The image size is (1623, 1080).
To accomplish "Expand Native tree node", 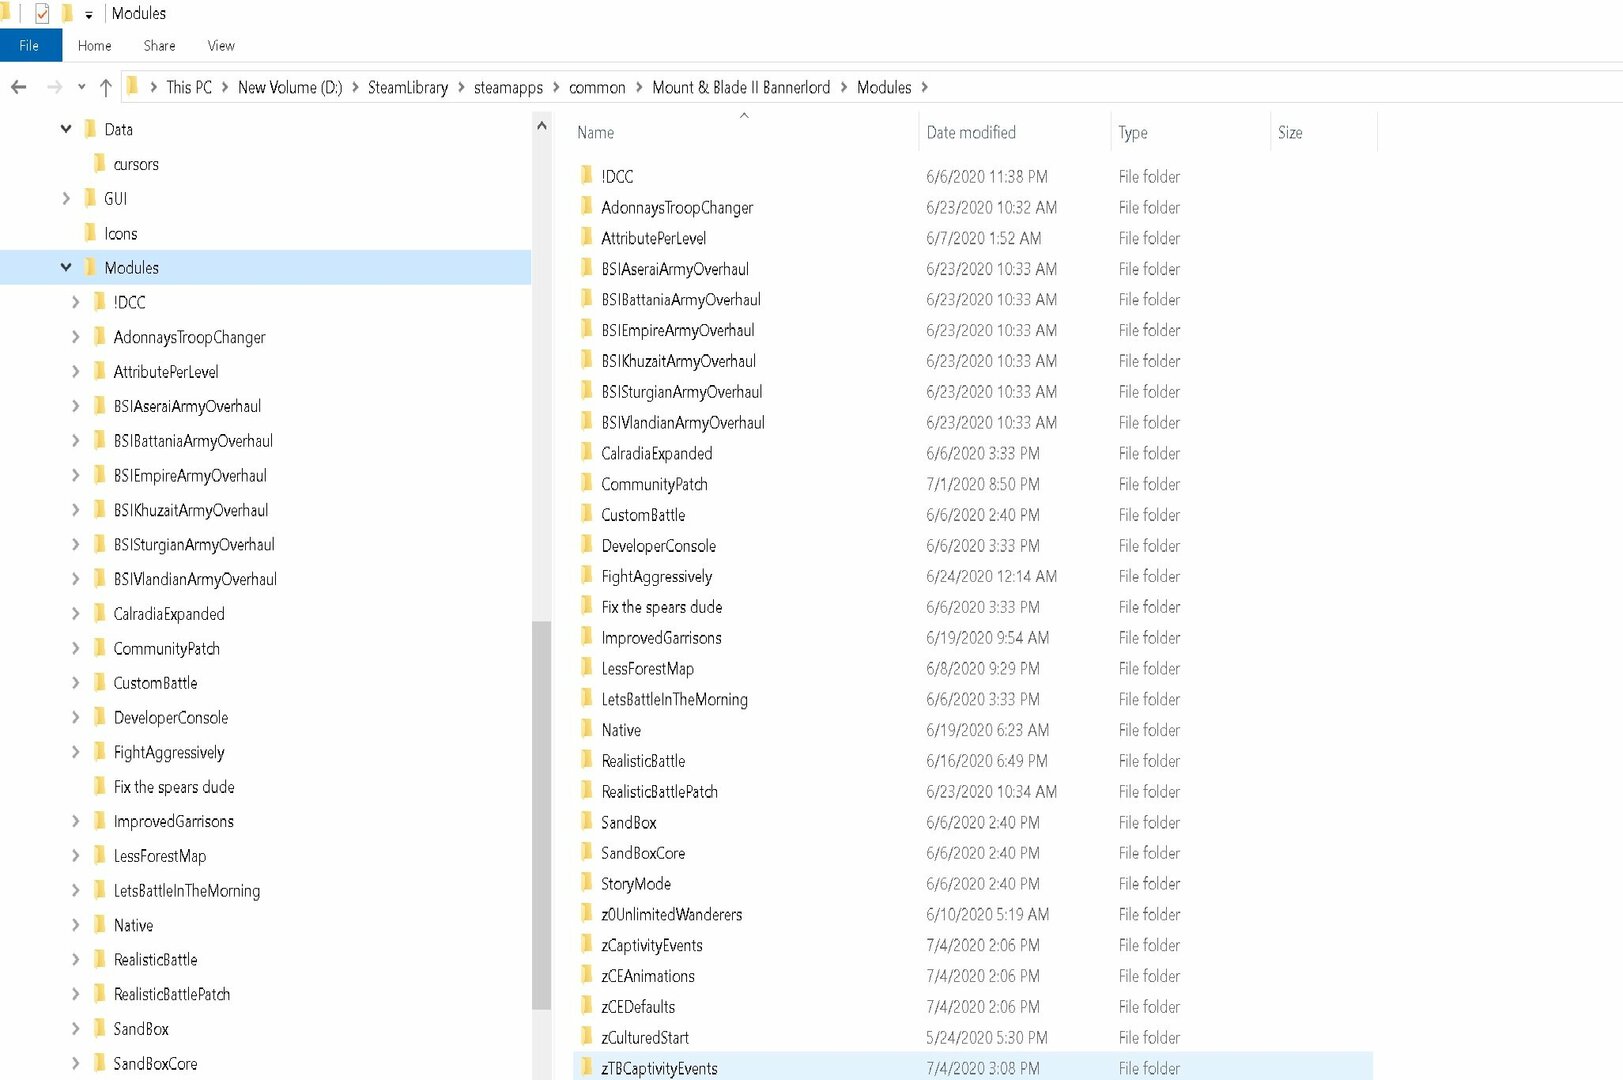I will [x=75, y=925].
